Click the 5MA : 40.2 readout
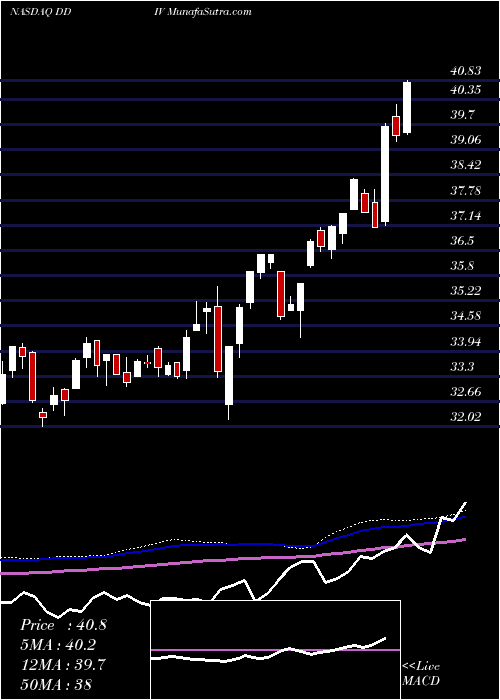The height and width of the screenshot is (700, 500). tap(58, 645)
